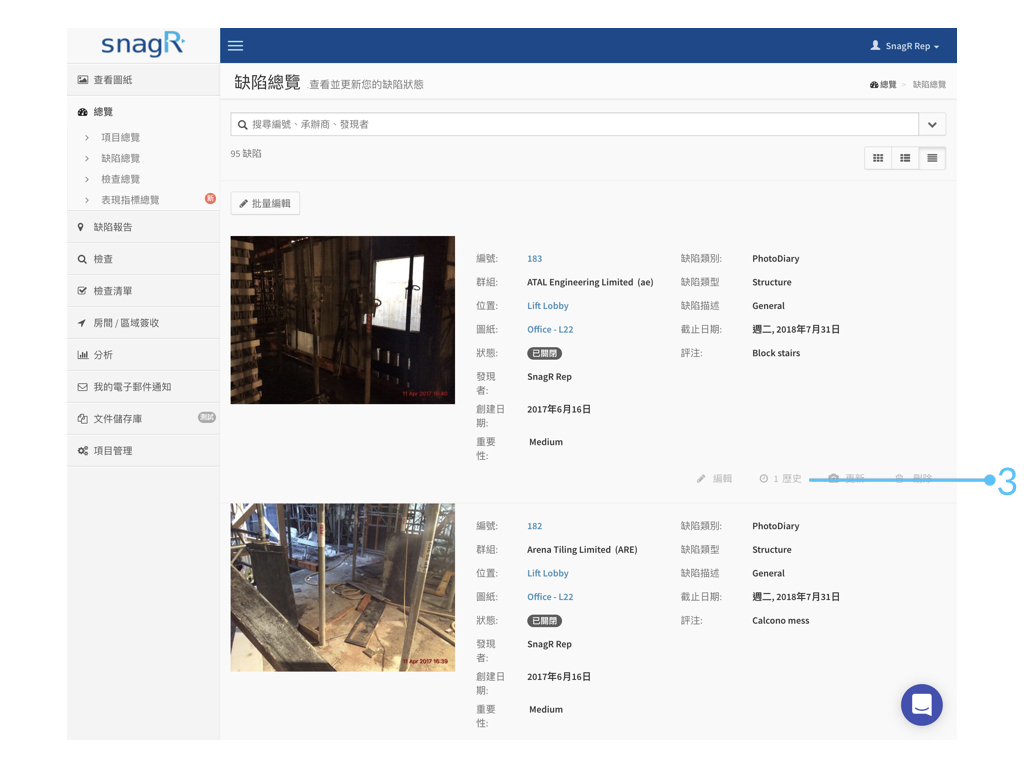Switch to detailed rows view icon
This screenshot has width=1024, height=768.
[x=932, y=158]
